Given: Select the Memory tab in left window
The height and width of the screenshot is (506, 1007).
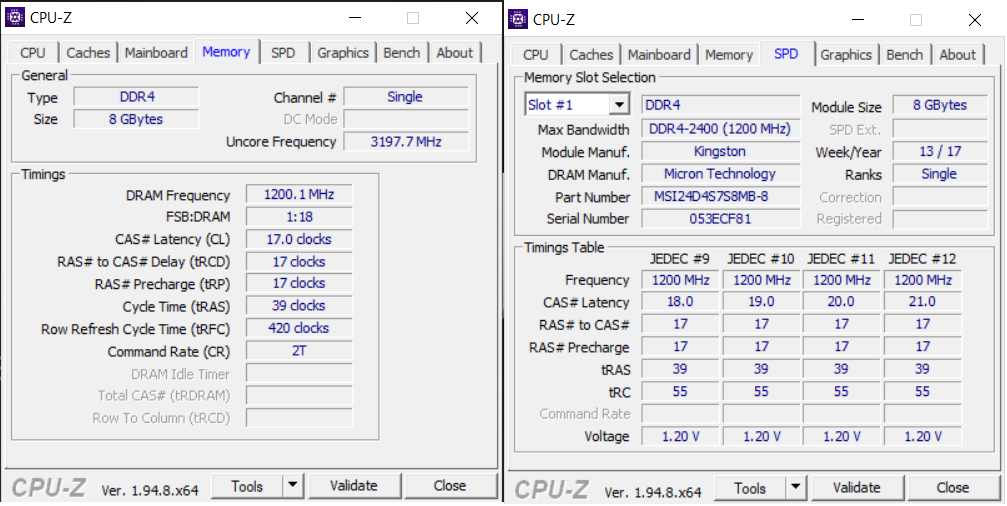Looking at the screenshot, I should pyautogui.click(x=226, y=51).
